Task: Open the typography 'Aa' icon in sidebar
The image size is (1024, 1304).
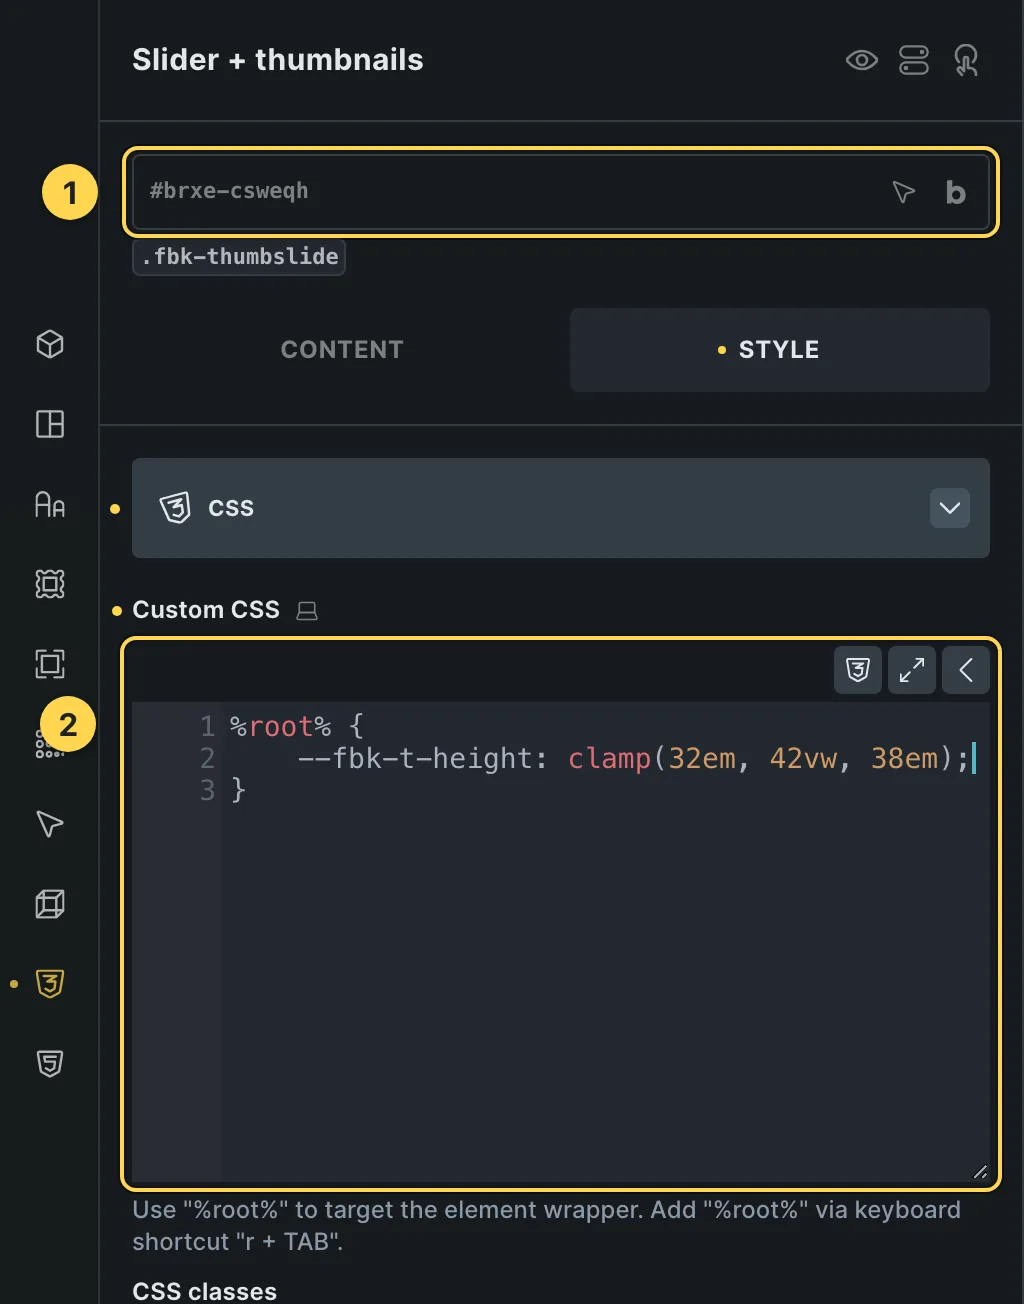Action: coord(50,504)
